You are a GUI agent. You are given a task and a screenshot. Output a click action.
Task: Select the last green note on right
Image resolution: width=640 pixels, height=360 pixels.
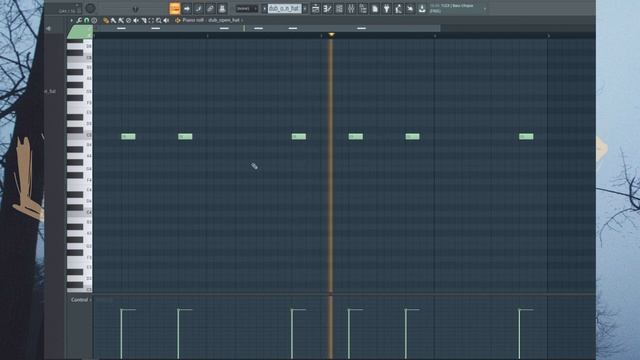point(526,136)
